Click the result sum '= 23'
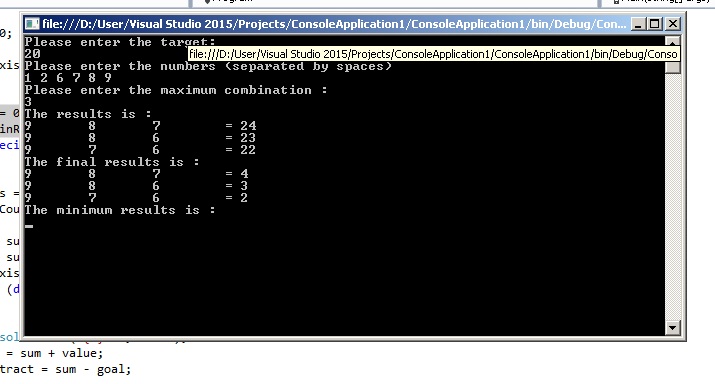The width and height of the screenshot is (715, 384). click(241, 138)
